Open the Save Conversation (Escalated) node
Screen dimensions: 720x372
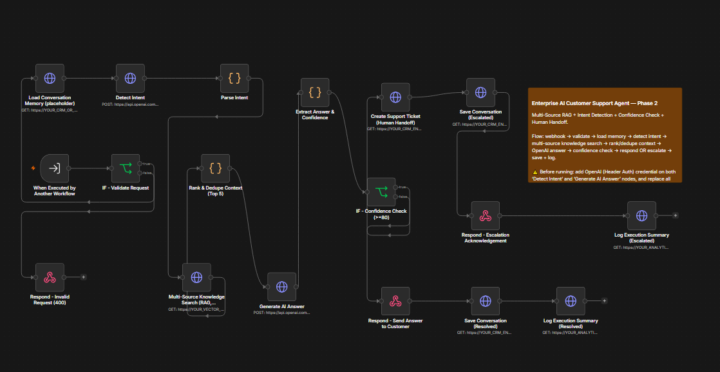480,92
